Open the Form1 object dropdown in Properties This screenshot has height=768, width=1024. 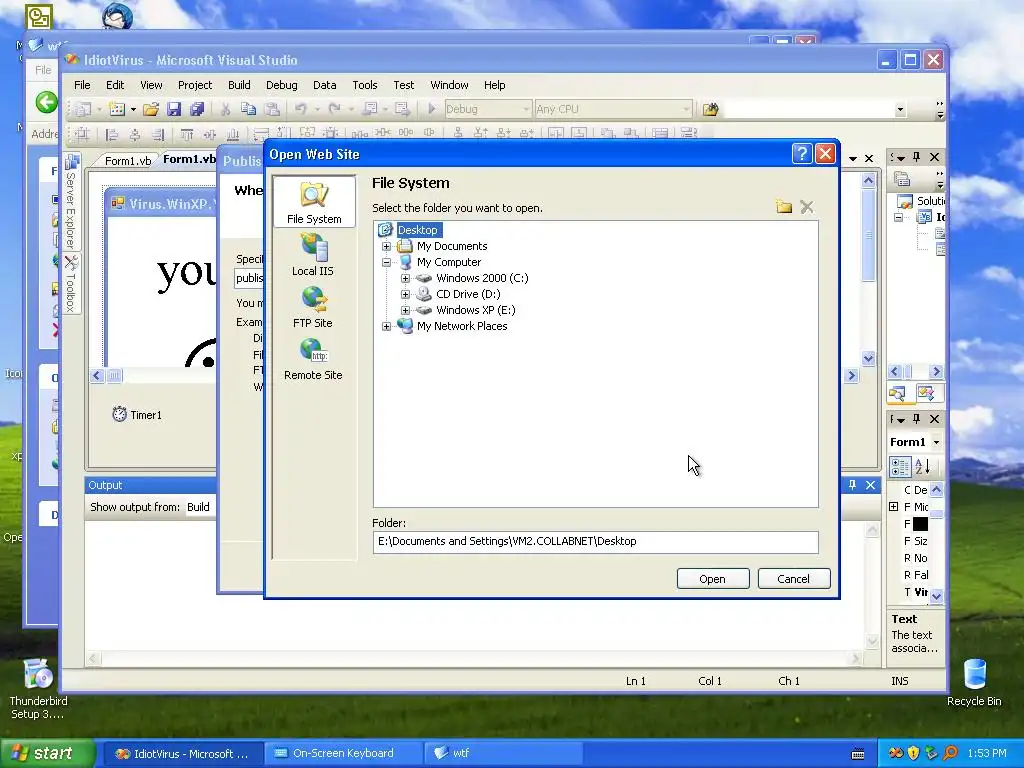click(936, 442)
